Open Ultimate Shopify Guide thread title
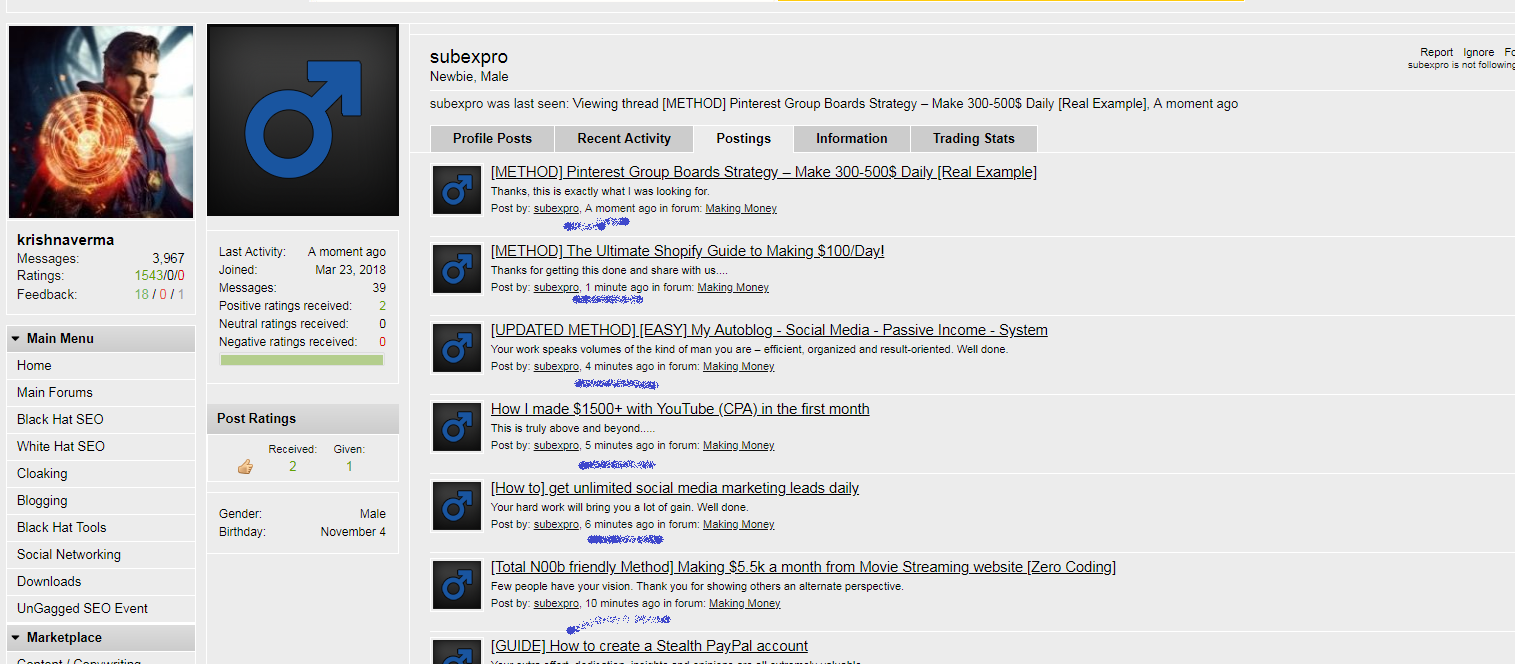This screenshot has height=664, width=1515. click(688, 251)
